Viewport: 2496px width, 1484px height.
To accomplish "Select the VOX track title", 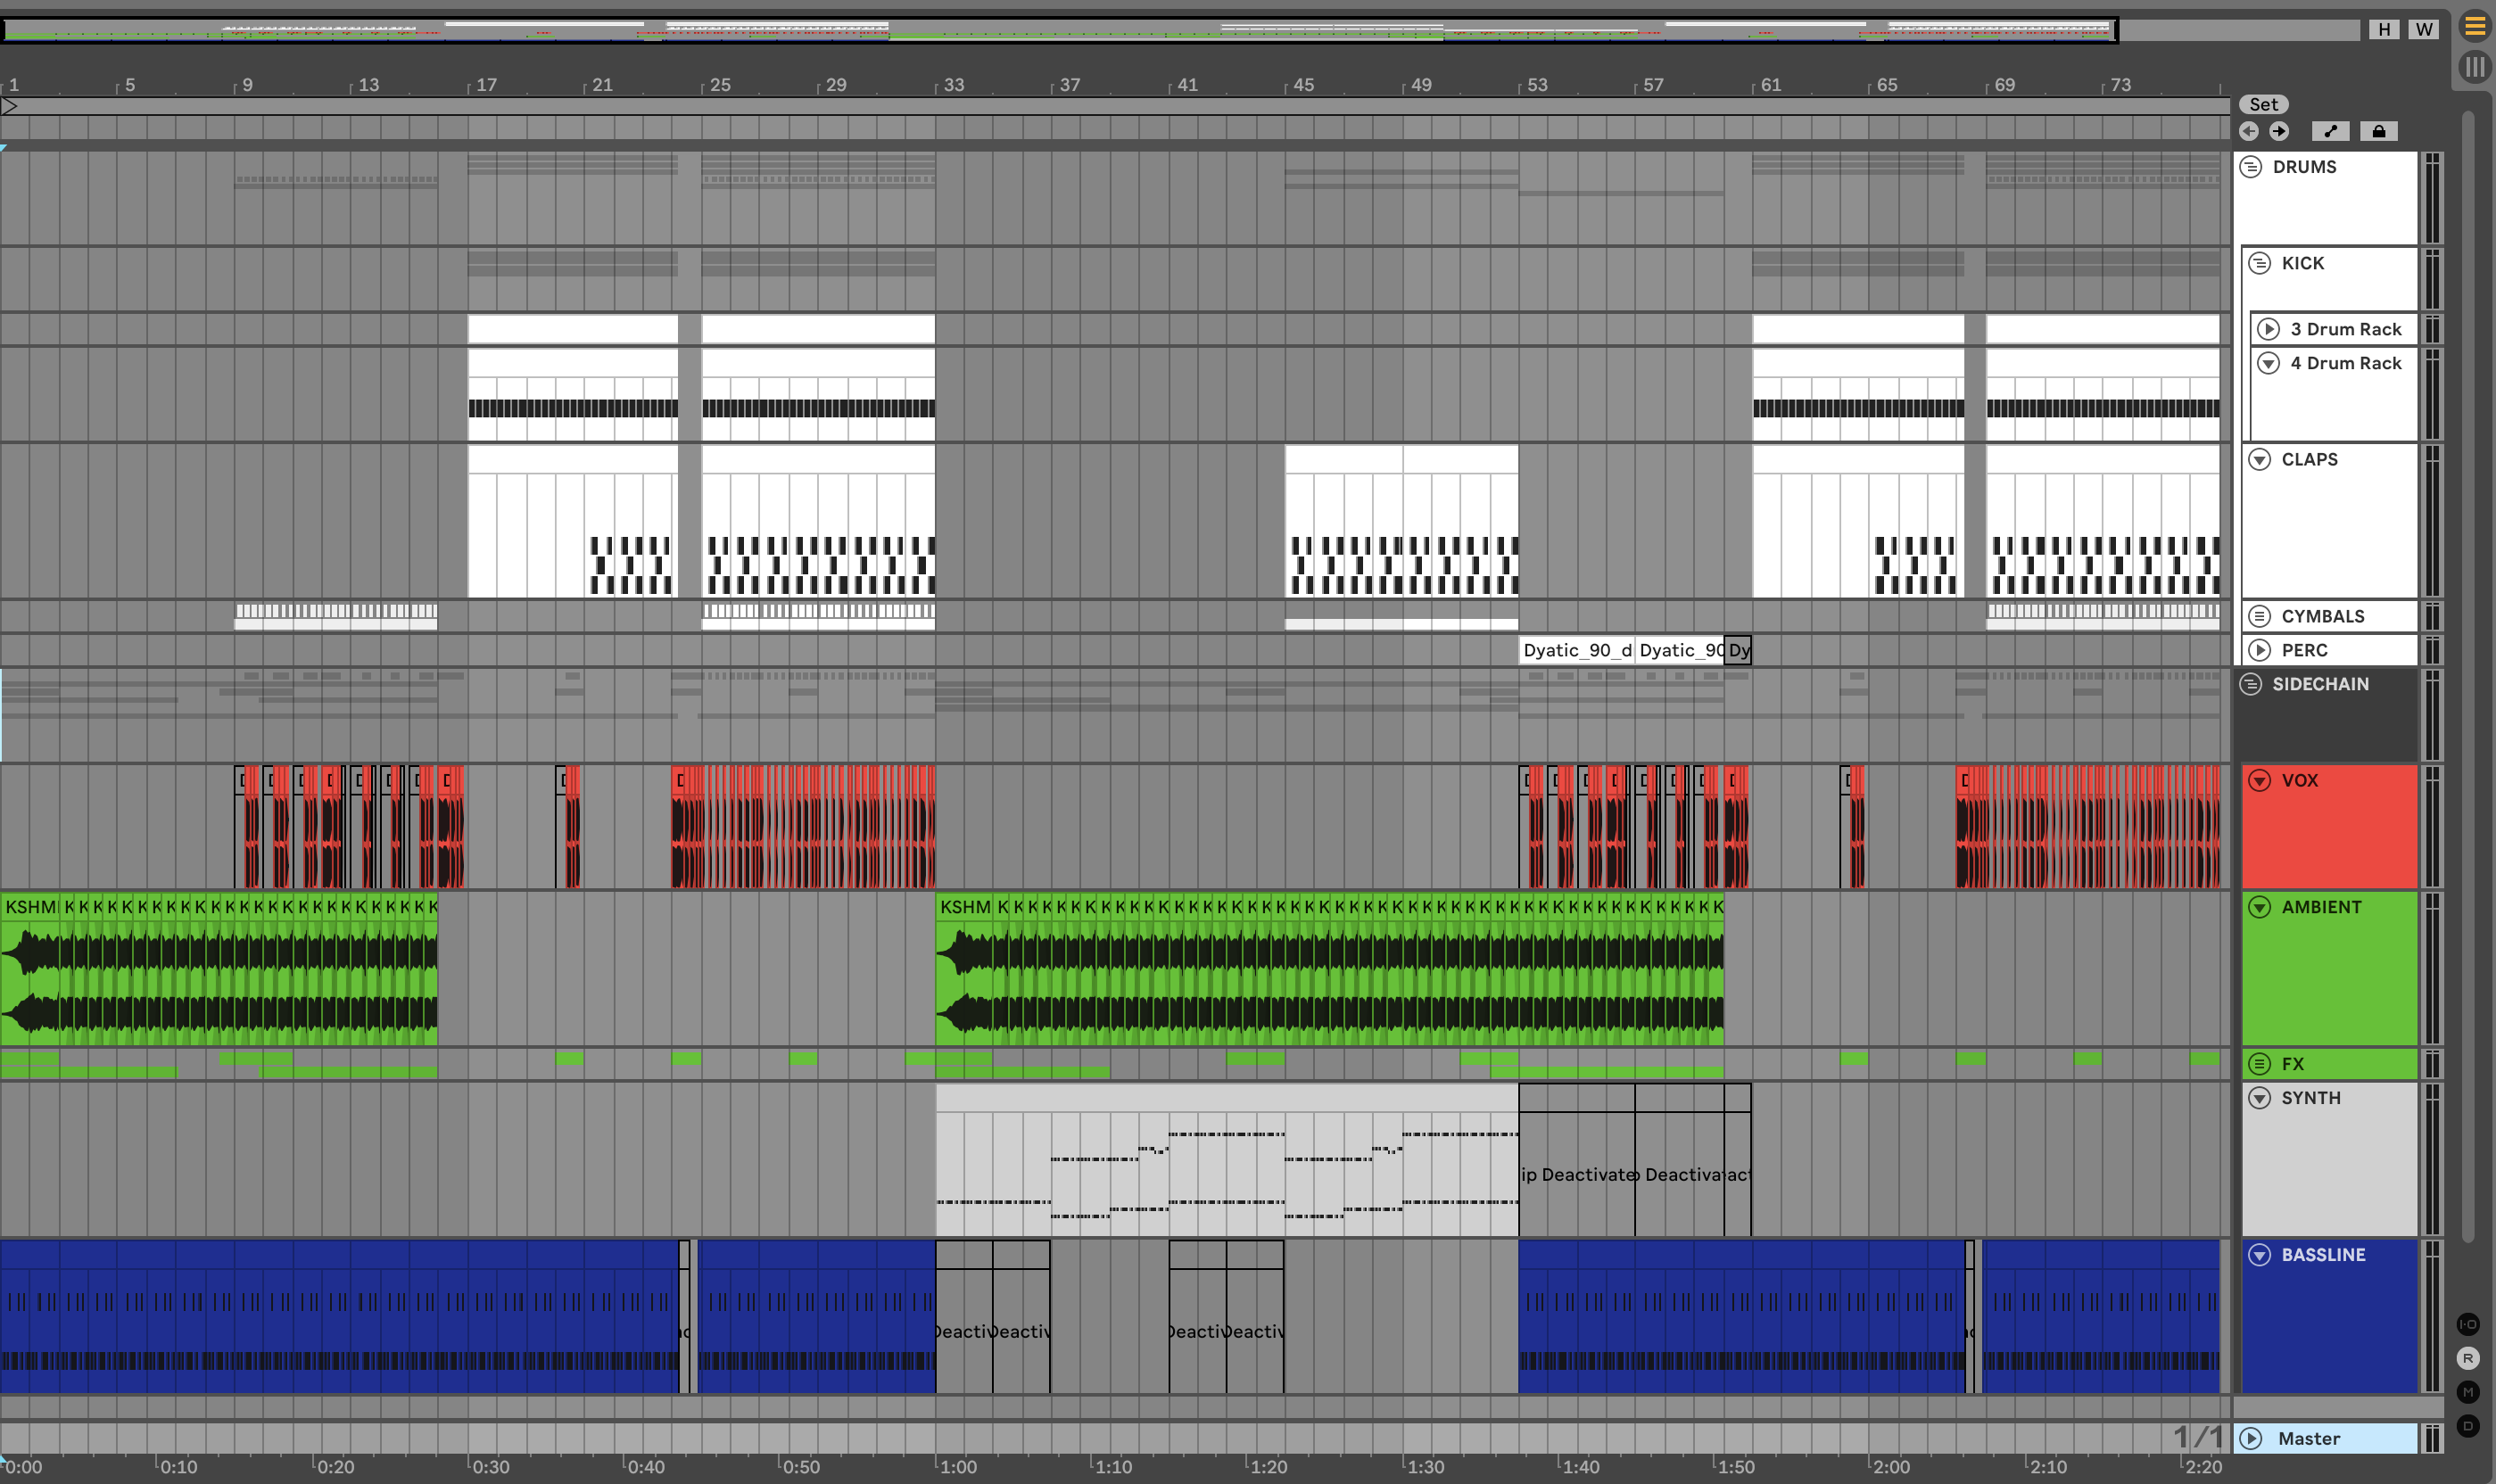I will click(2300, 780).
